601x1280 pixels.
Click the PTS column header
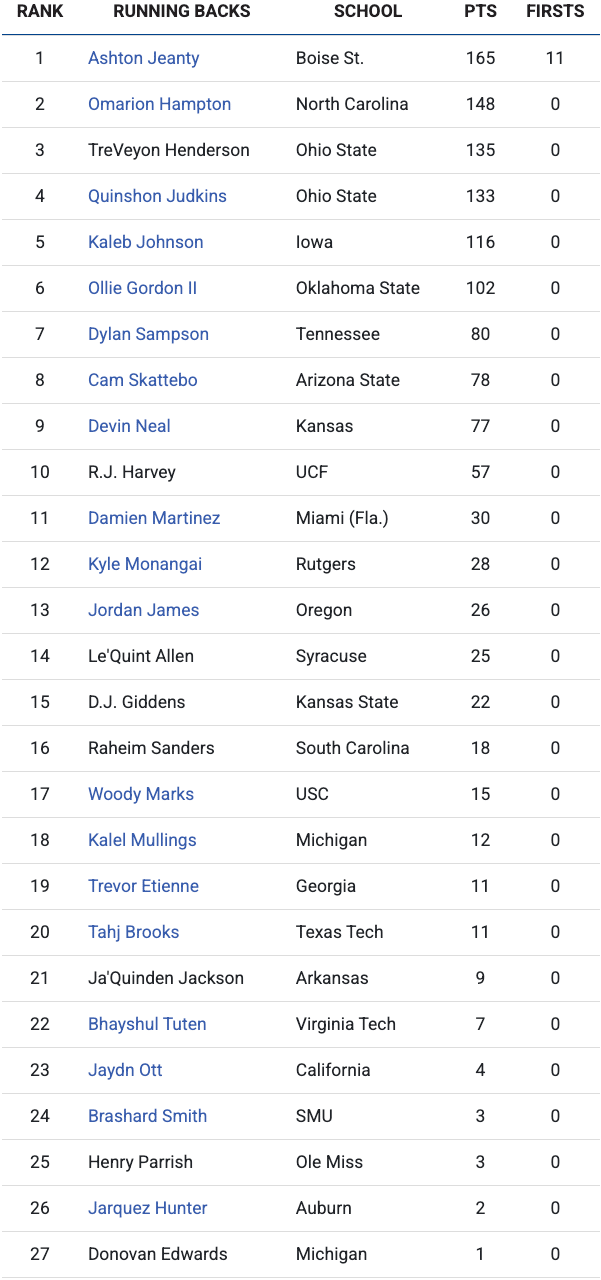(x=481, y=12)
